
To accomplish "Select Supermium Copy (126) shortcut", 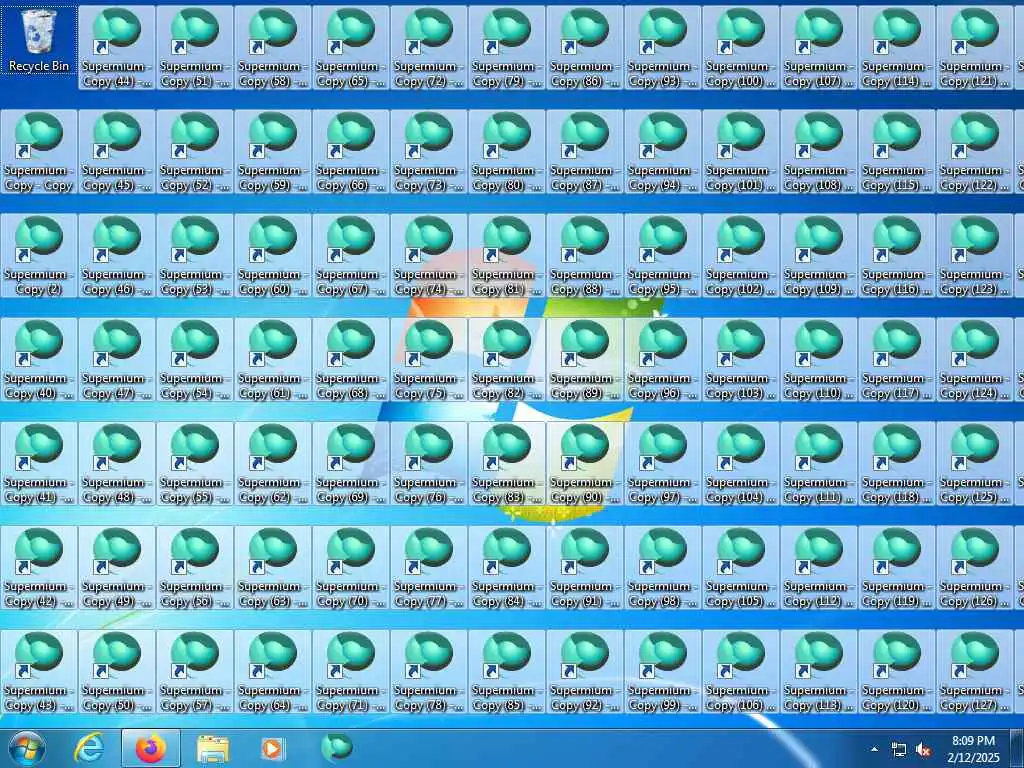I will pyautogui.click(x=974, y=568).
